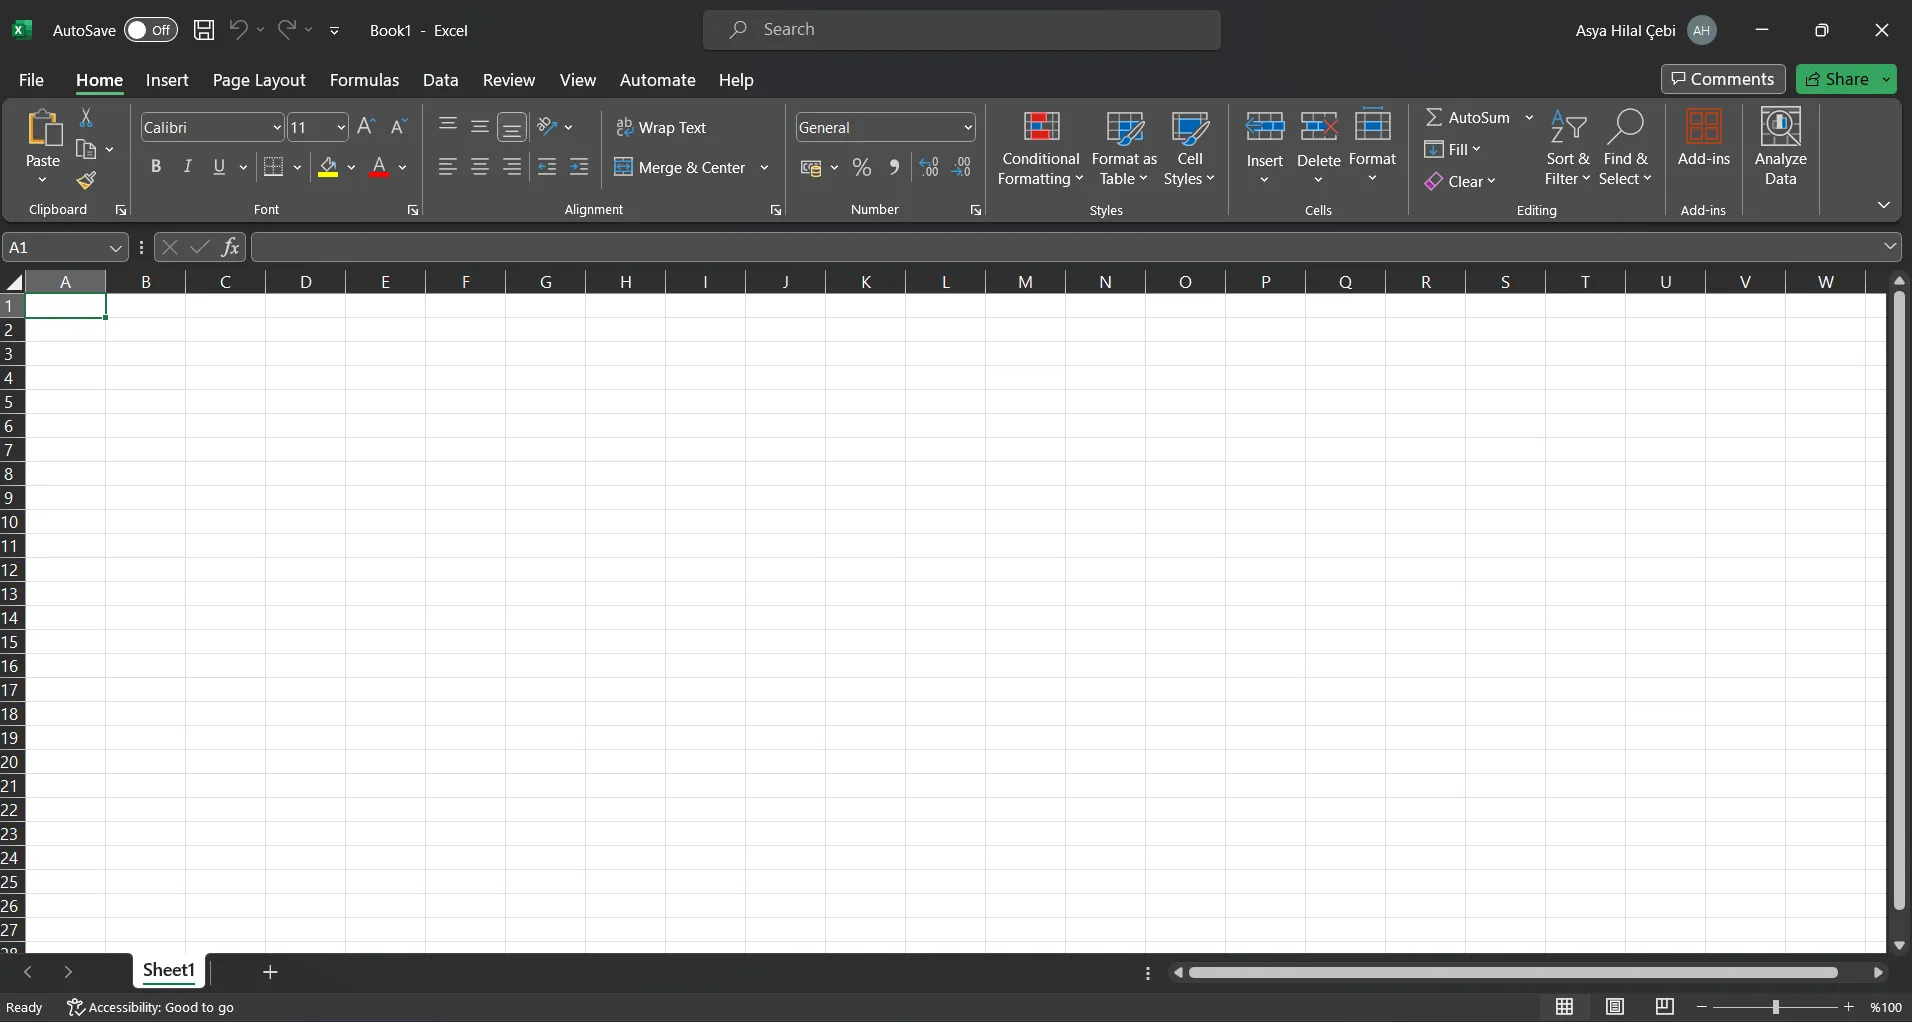This screenshot has width=1912, height=1022.
Task: Select Normal view in status bar
Action: point(1565,1007)
